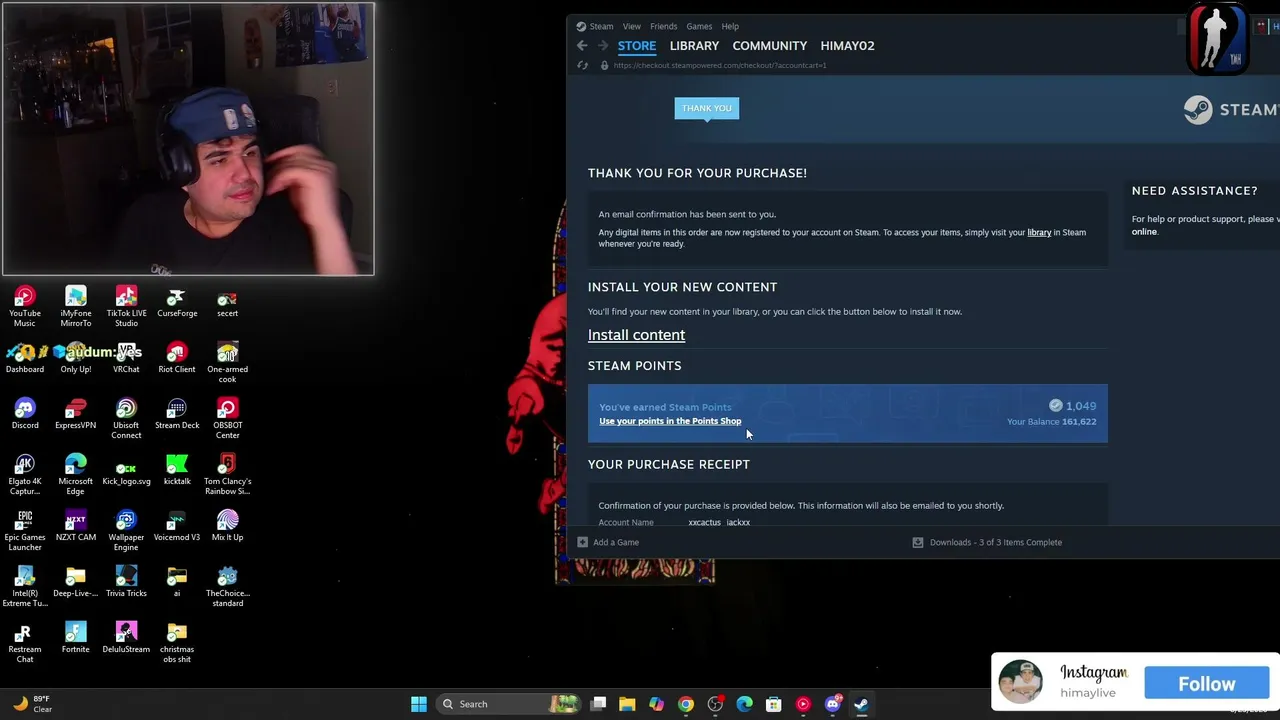Image resolution: width=1280 pixels, height=720 pixels.
Task: Switch to the STORE tab
Action: point(637,46)
